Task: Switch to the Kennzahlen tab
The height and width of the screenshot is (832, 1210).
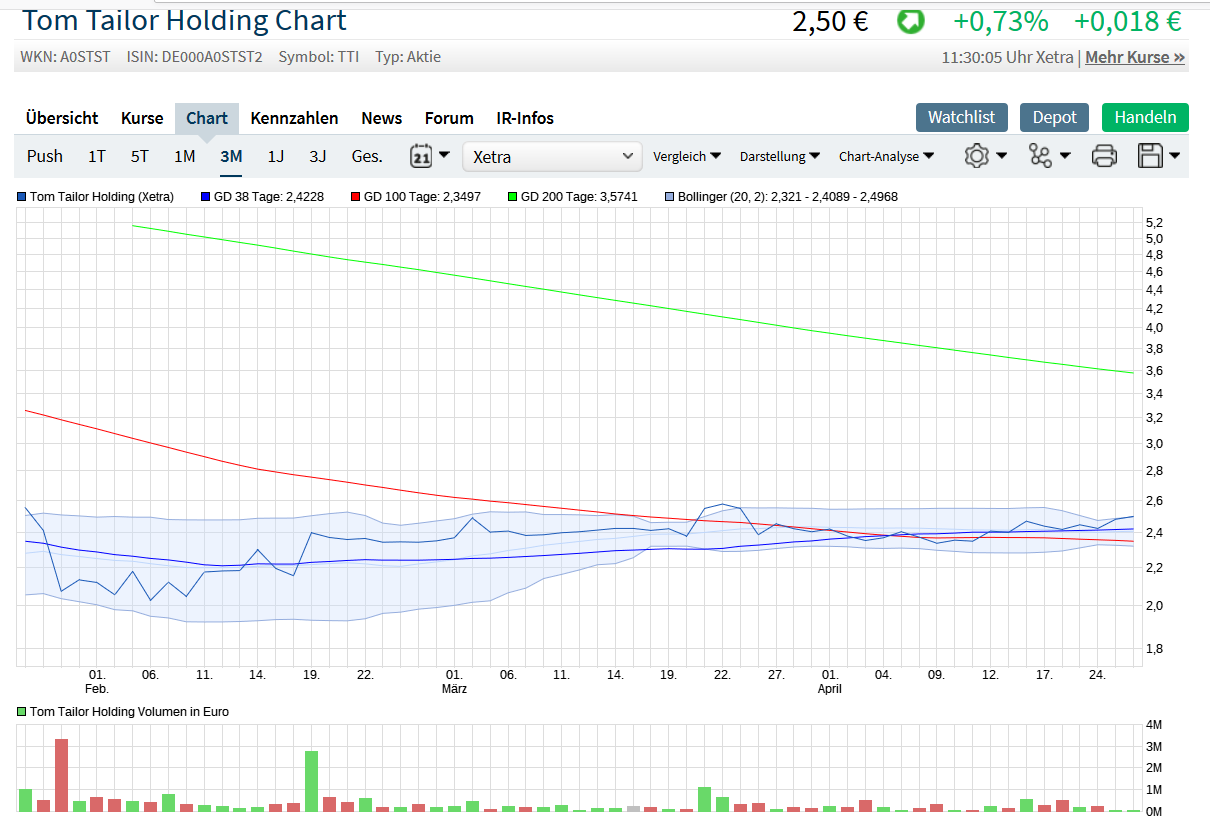Action: (294, 118)
